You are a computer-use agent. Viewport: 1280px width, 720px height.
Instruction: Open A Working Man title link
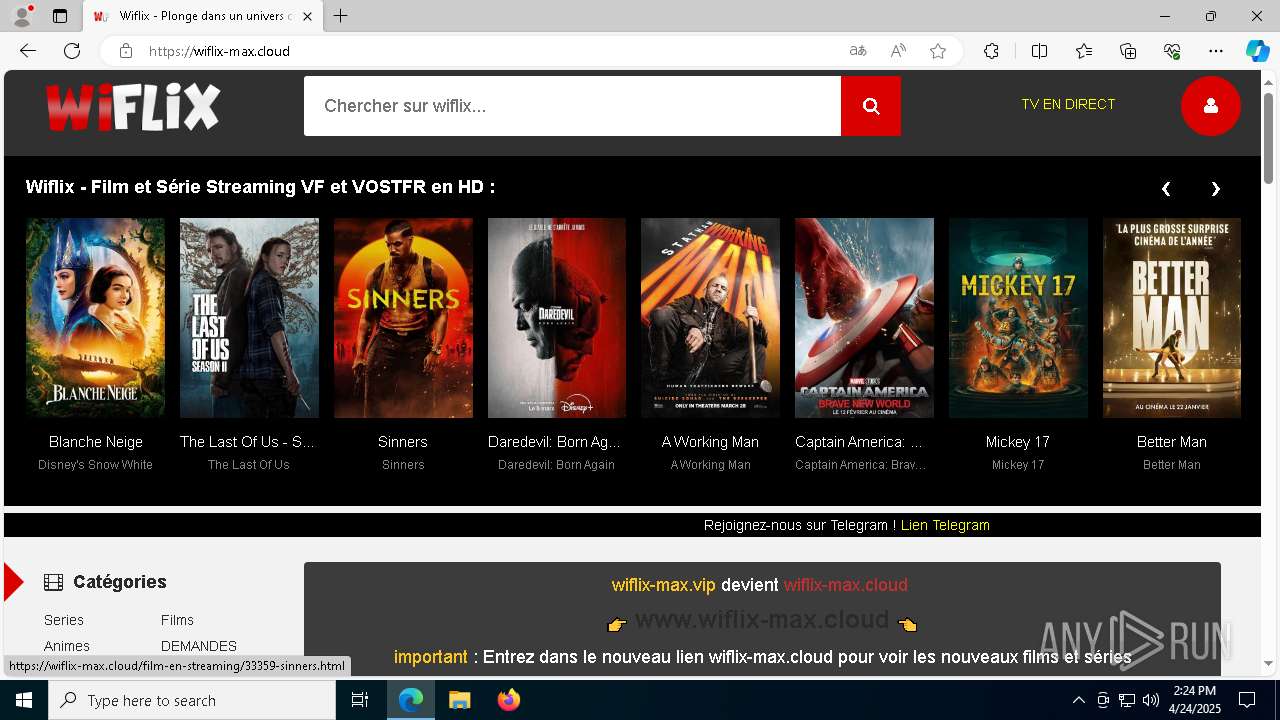click(x=710, y=442)
